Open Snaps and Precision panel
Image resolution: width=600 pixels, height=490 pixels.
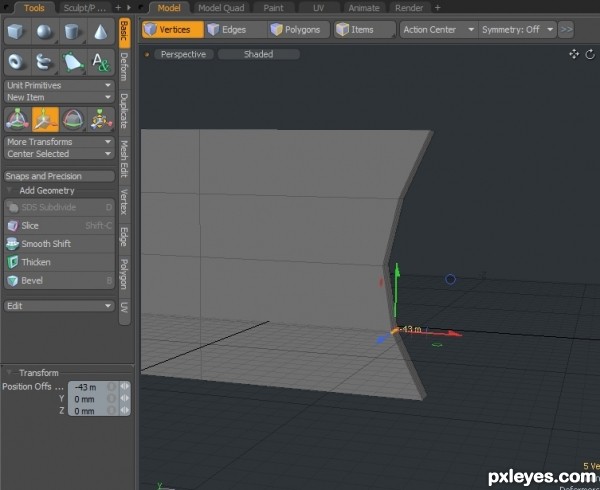point(59,176)
